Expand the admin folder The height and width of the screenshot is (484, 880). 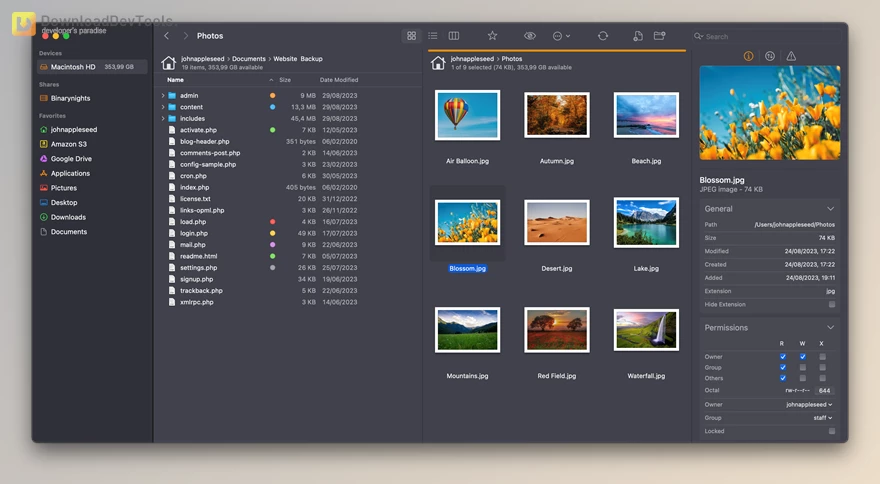(x=162, y=96)
